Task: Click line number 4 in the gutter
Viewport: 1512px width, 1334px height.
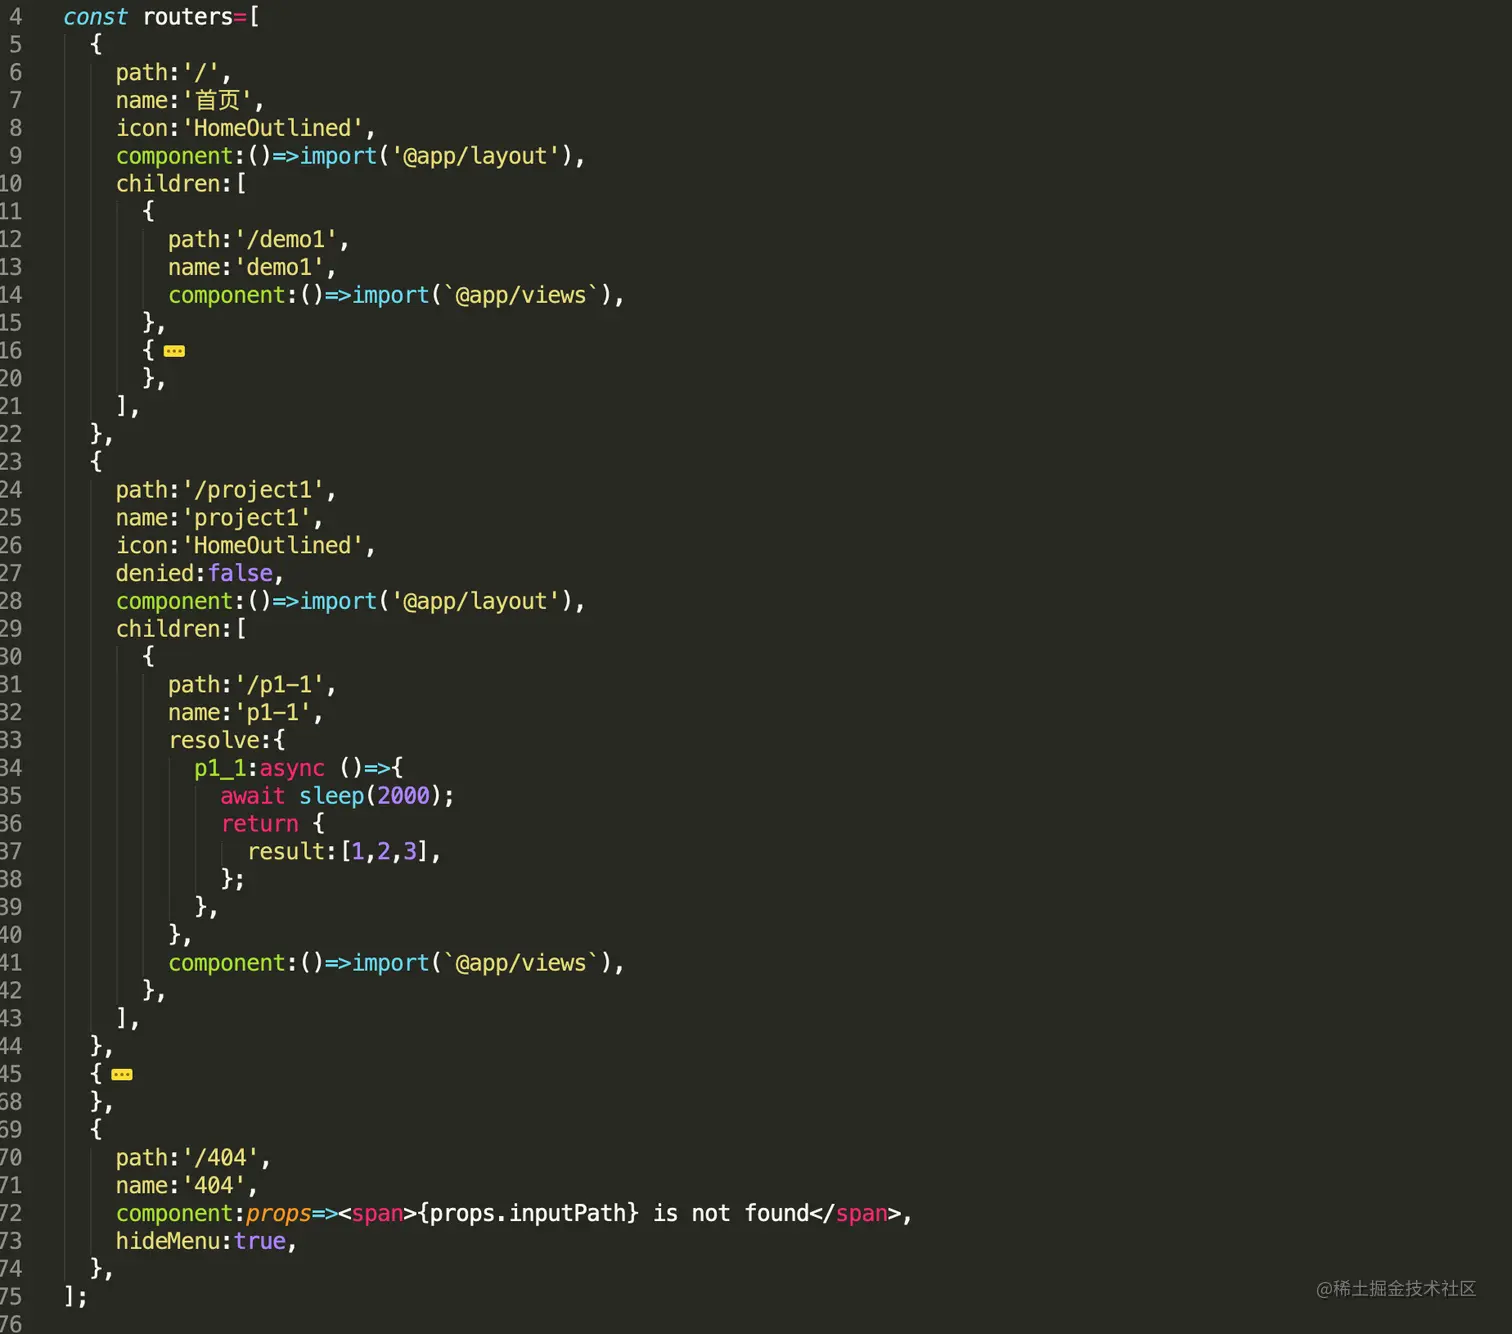Action: [x=15, y=17]
